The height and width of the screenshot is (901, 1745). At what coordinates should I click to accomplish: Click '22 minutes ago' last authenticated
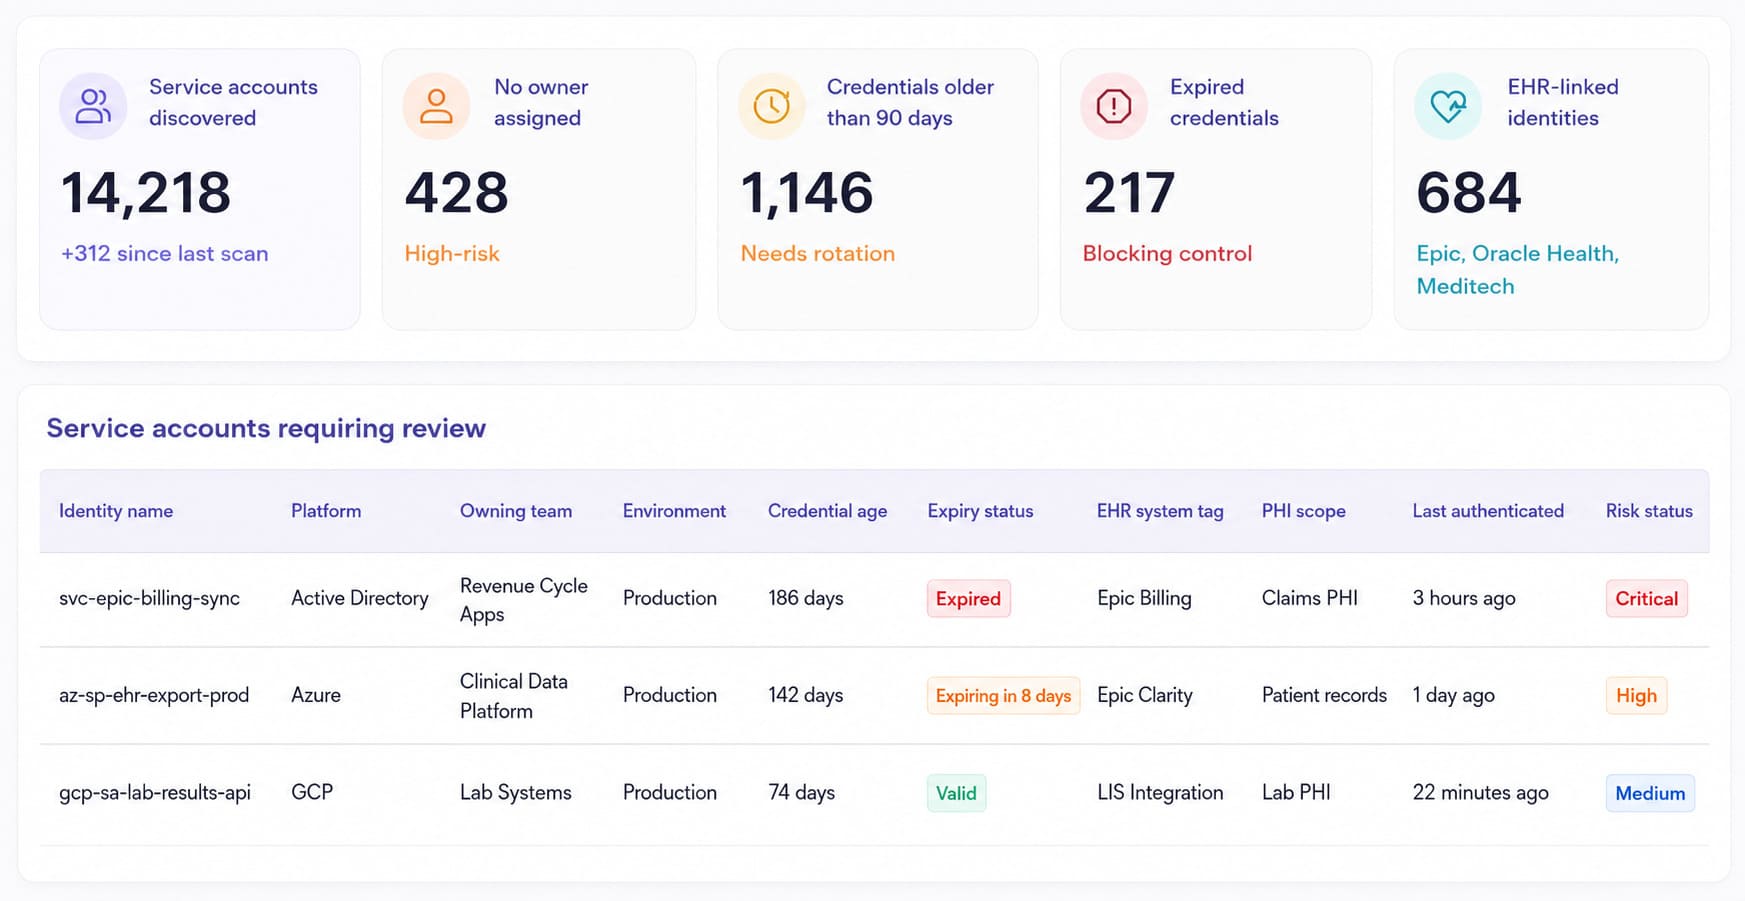(1481, 792)
